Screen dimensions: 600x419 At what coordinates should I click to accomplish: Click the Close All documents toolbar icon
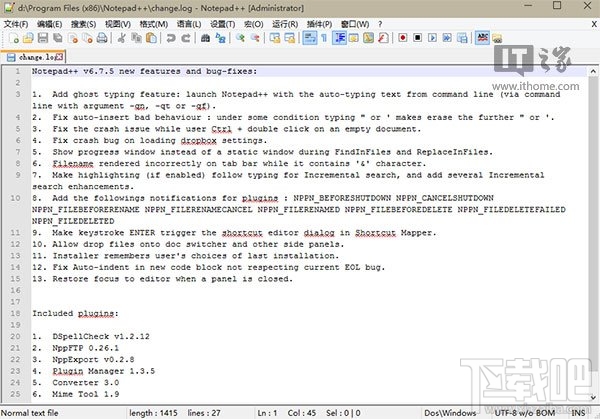tap(87, 38)
